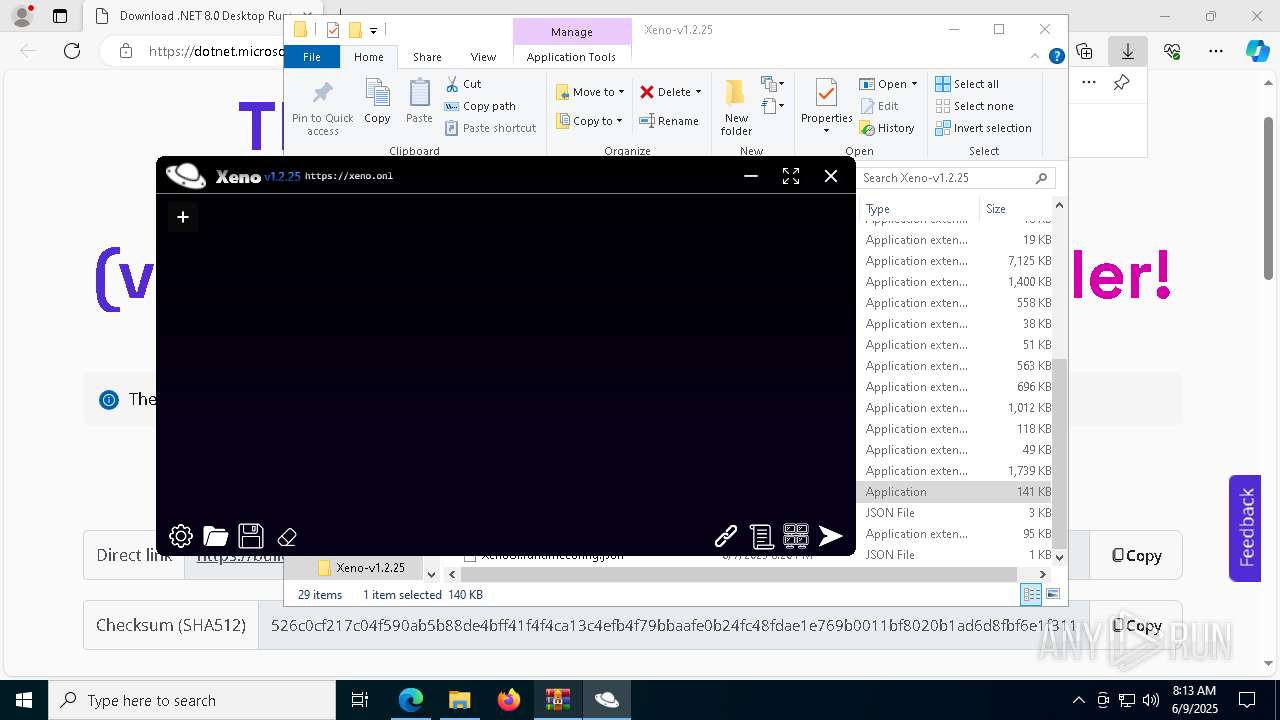Open Explorer help question icon
The width and height of the screenshot is (1280, 720).
click(x=1056, y=57)
